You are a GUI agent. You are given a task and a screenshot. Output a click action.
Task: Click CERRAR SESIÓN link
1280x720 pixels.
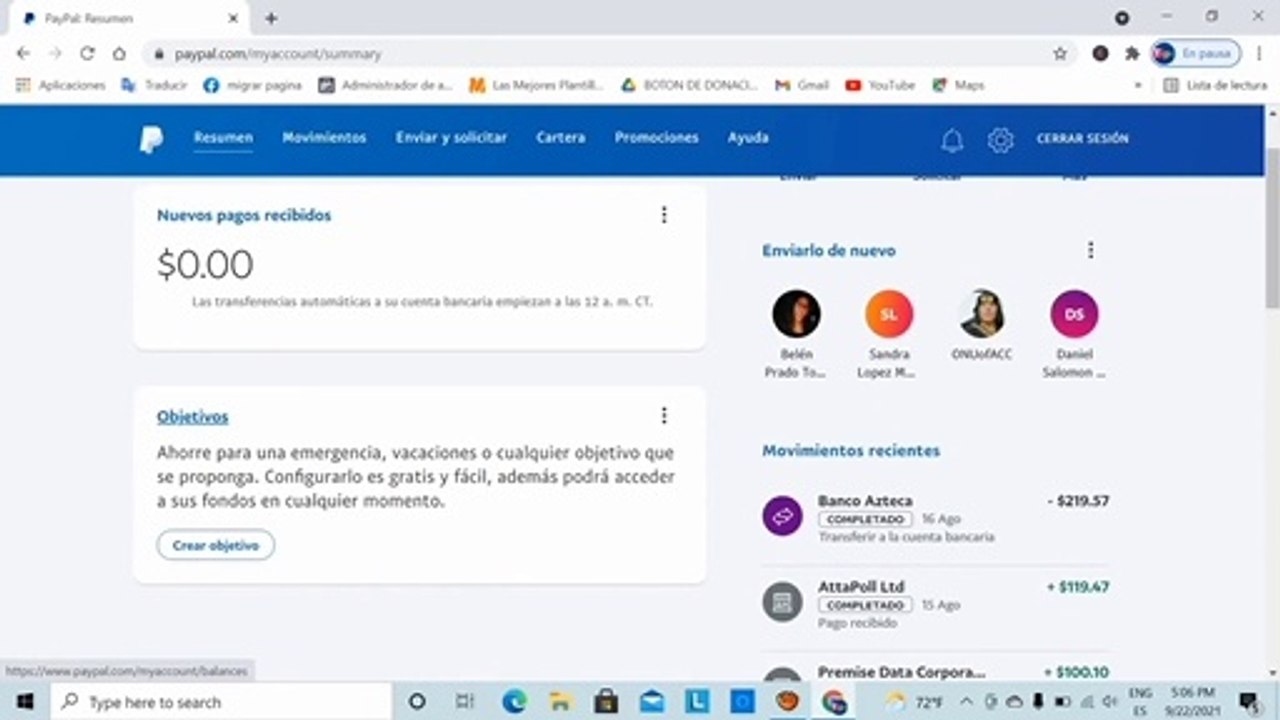coord(1082,139)
